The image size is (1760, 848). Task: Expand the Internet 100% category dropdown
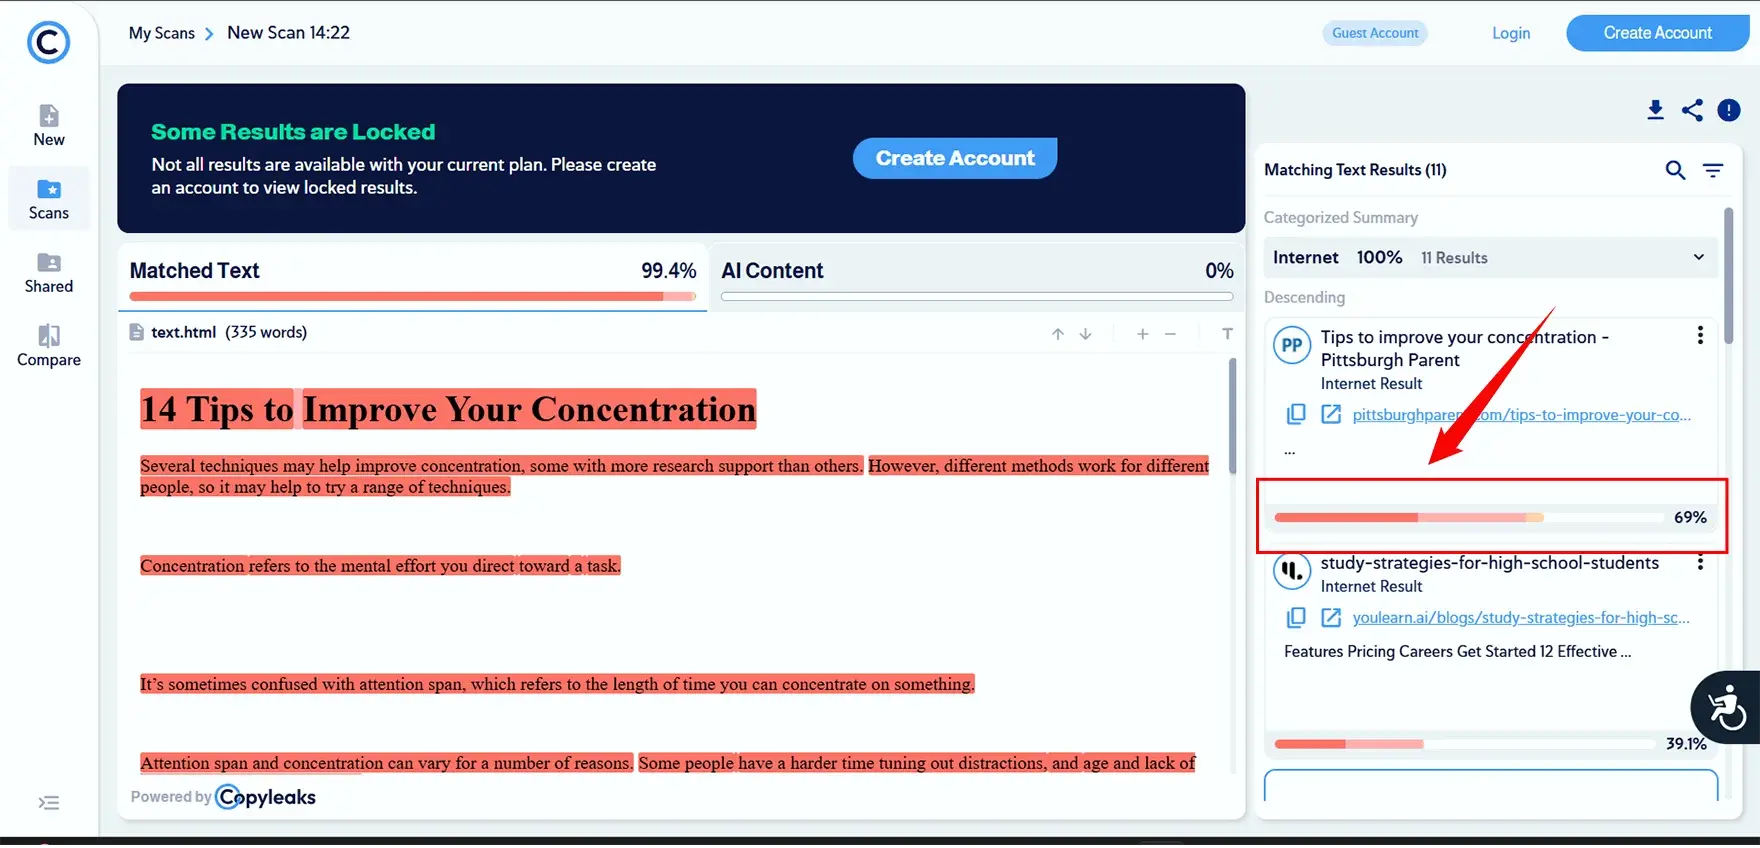pos(1698,257)
